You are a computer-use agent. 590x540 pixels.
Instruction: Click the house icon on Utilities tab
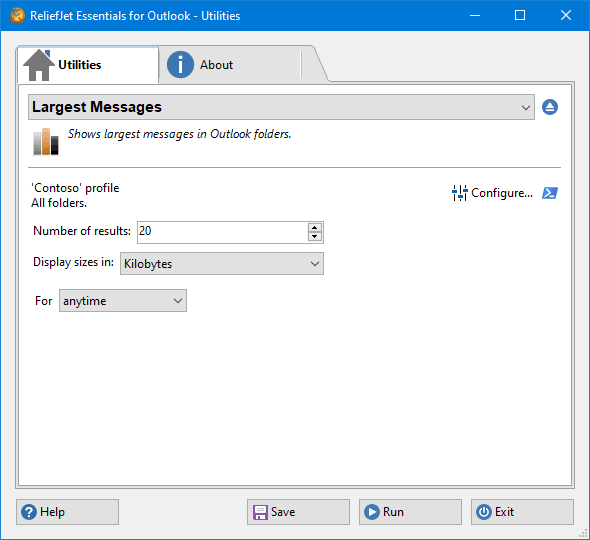point(38,65)
